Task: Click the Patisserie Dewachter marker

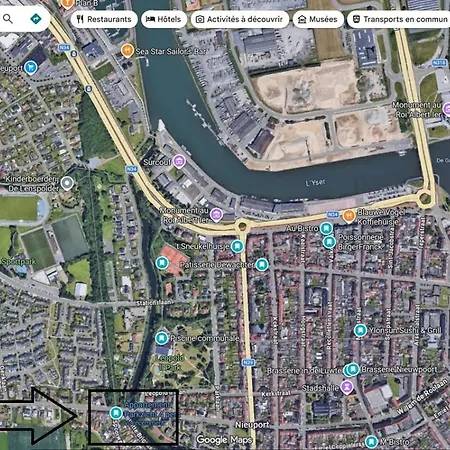Action: click(x=262, y=264)
